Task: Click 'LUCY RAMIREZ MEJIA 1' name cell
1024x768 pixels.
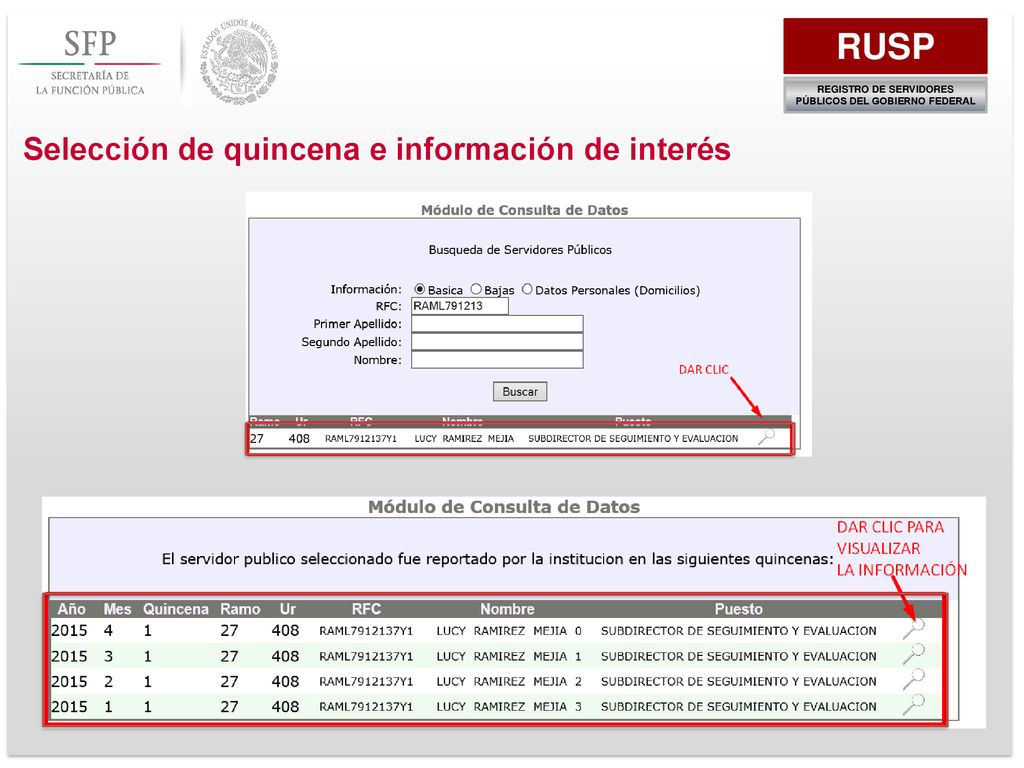Action: click(x=509, y=656)
